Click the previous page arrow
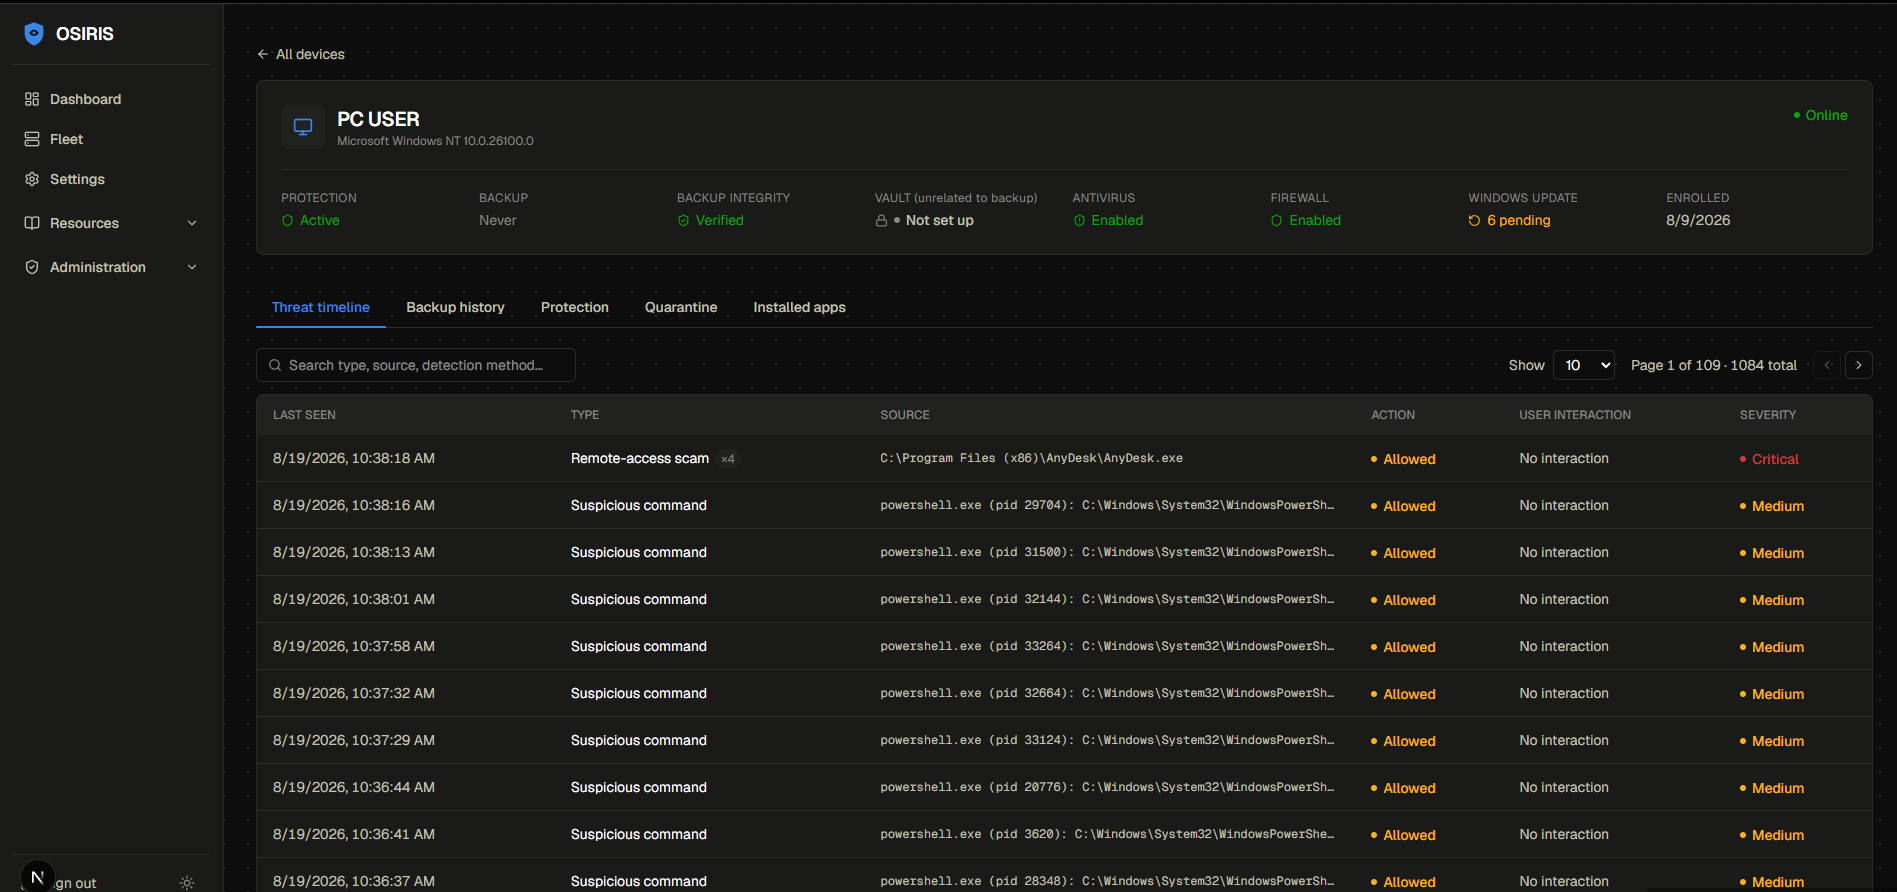Viewport: 1897px width, 892px height. tap(1827, 365)
